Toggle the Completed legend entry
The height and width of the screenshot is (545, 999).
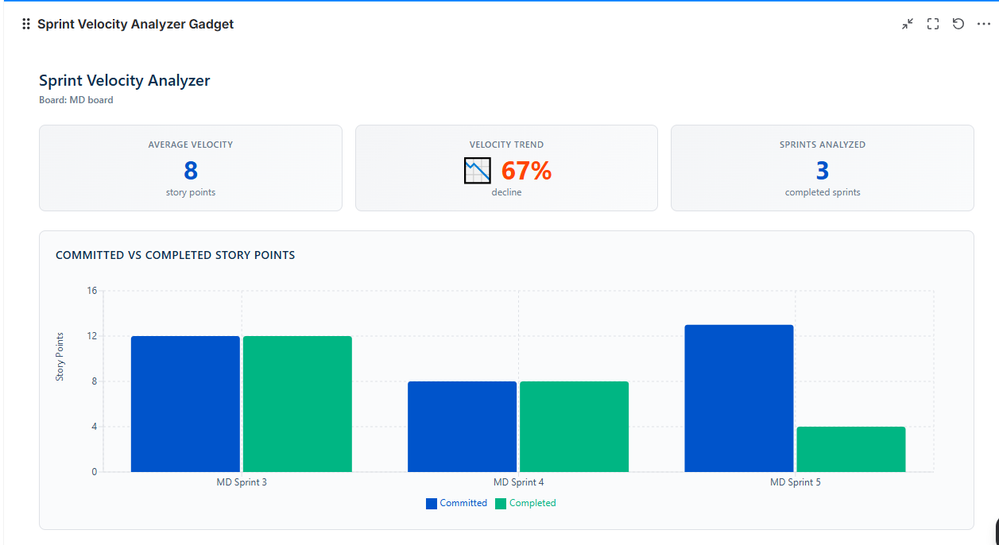(526, 503)
